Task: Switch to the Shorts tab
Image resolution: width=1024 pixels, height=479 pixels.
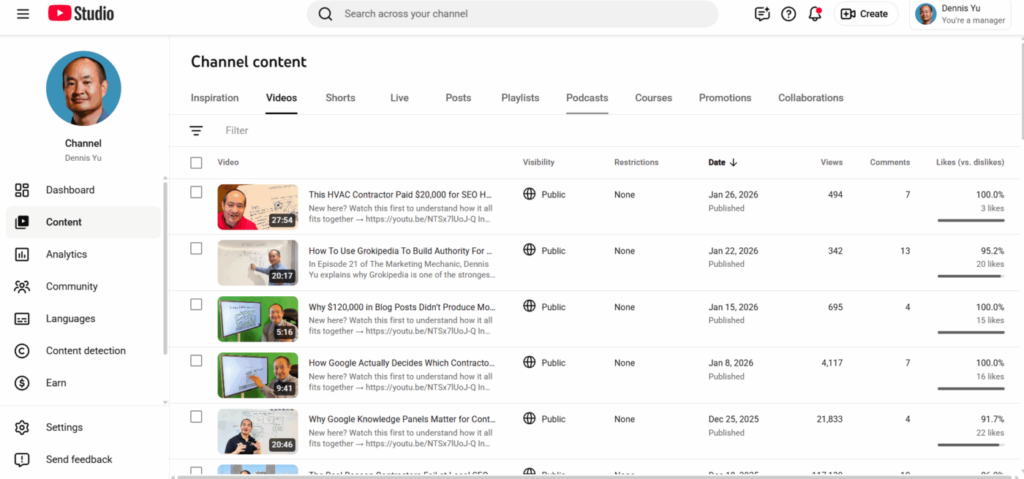Action: click(340, 98)
